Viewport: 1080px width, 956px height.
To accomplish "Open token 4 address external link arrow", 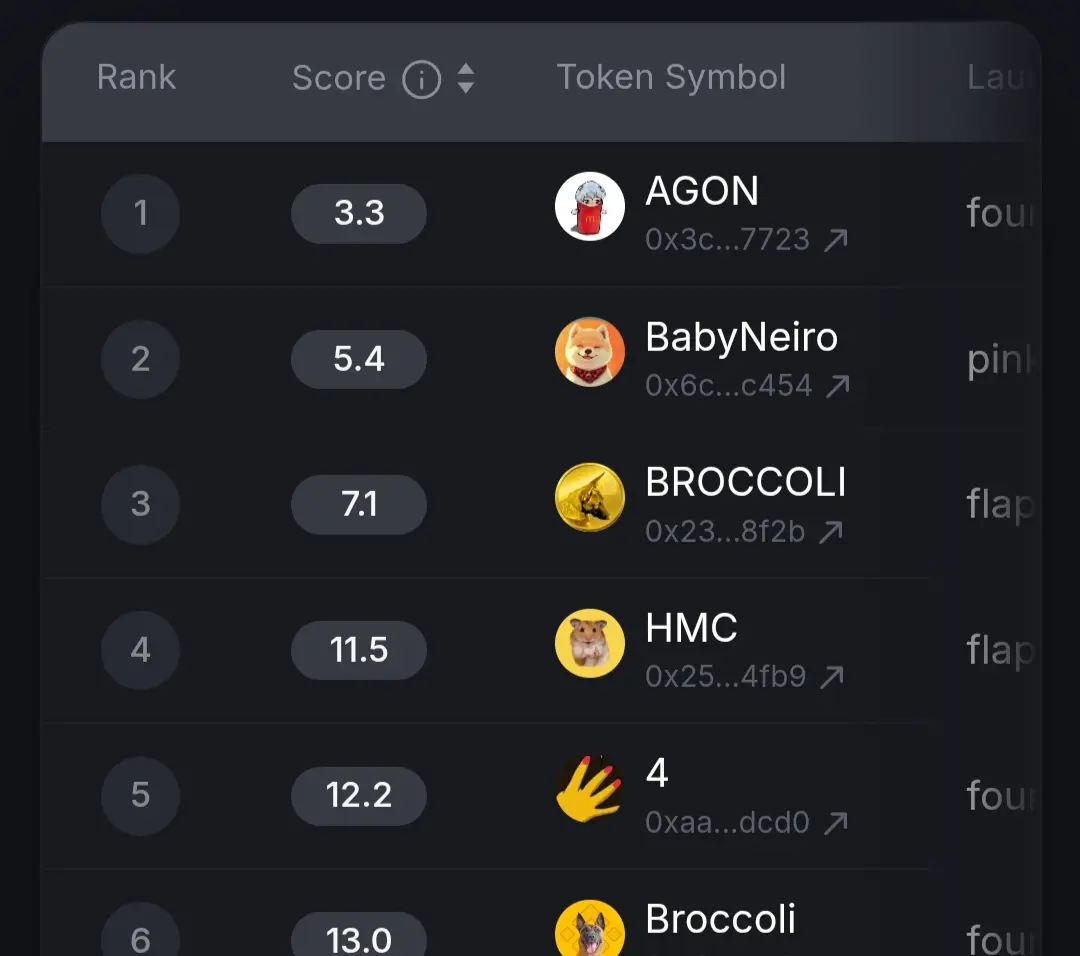I will pos(836,822).
